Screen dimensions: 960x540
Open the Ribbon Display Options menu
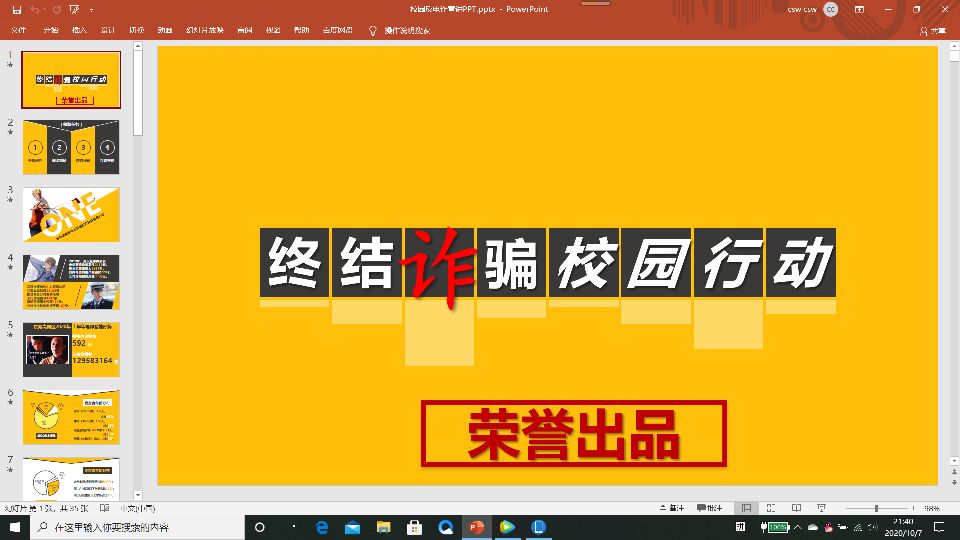[x=861, y=9]
